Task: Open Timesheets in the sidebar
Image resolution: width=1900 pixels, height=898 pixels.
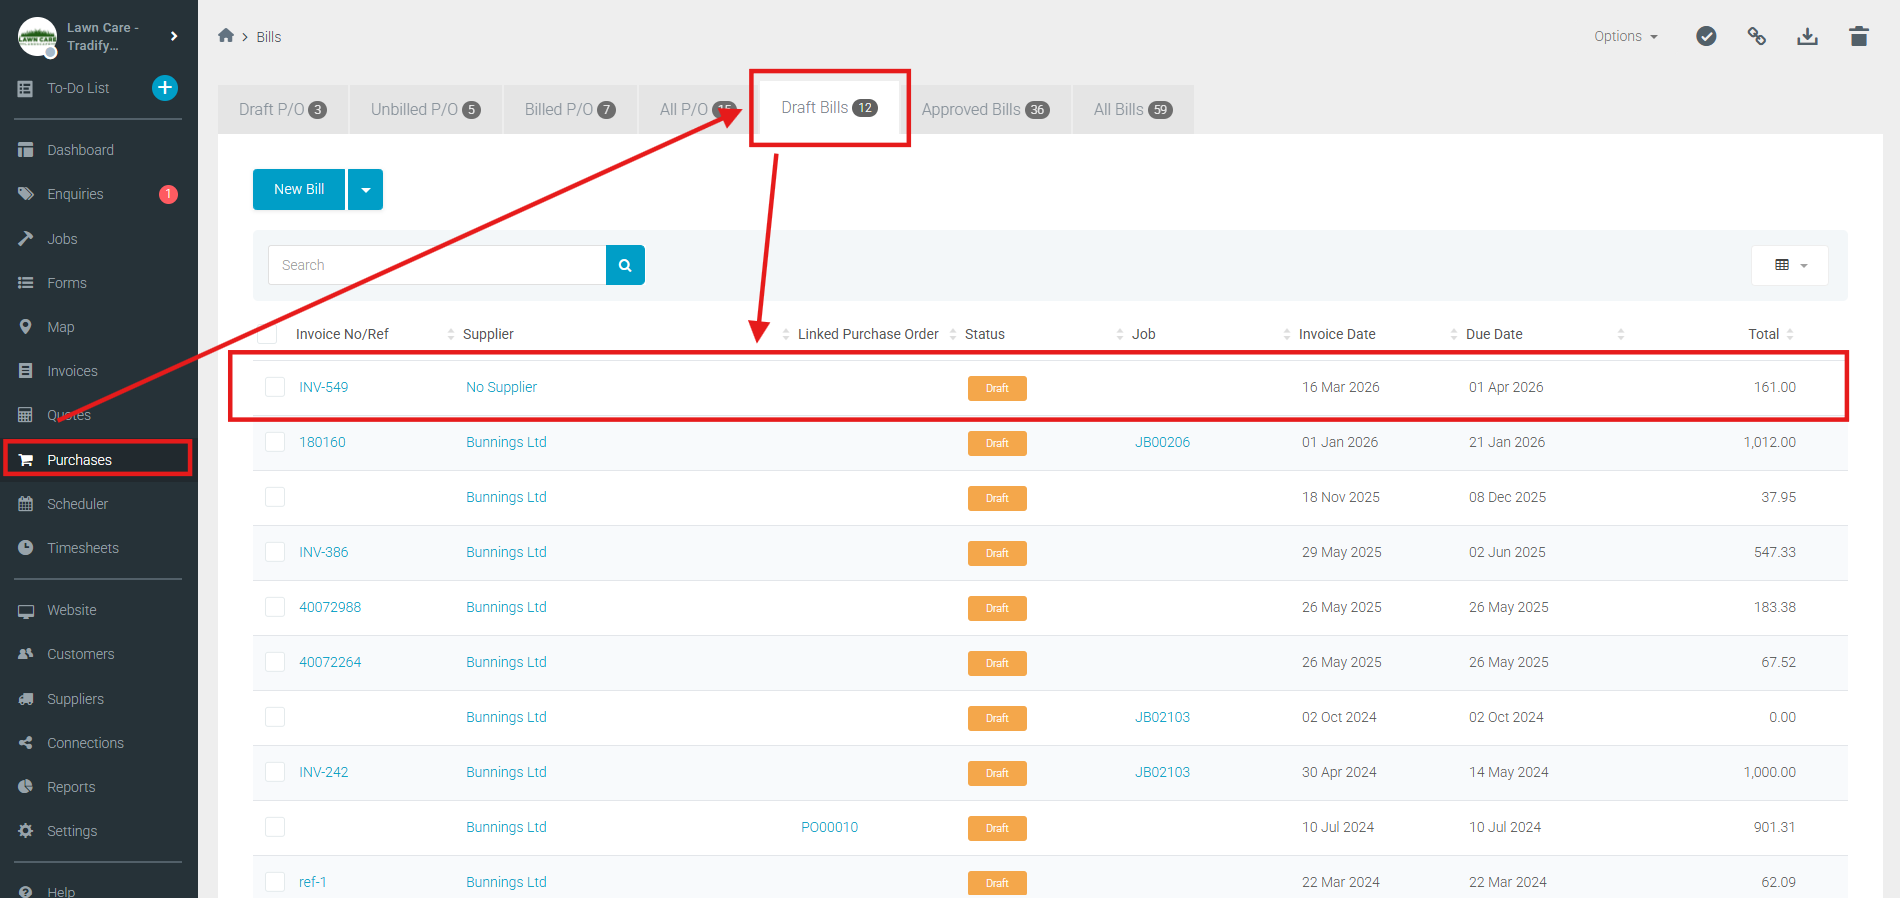Action: pos(83,548)
